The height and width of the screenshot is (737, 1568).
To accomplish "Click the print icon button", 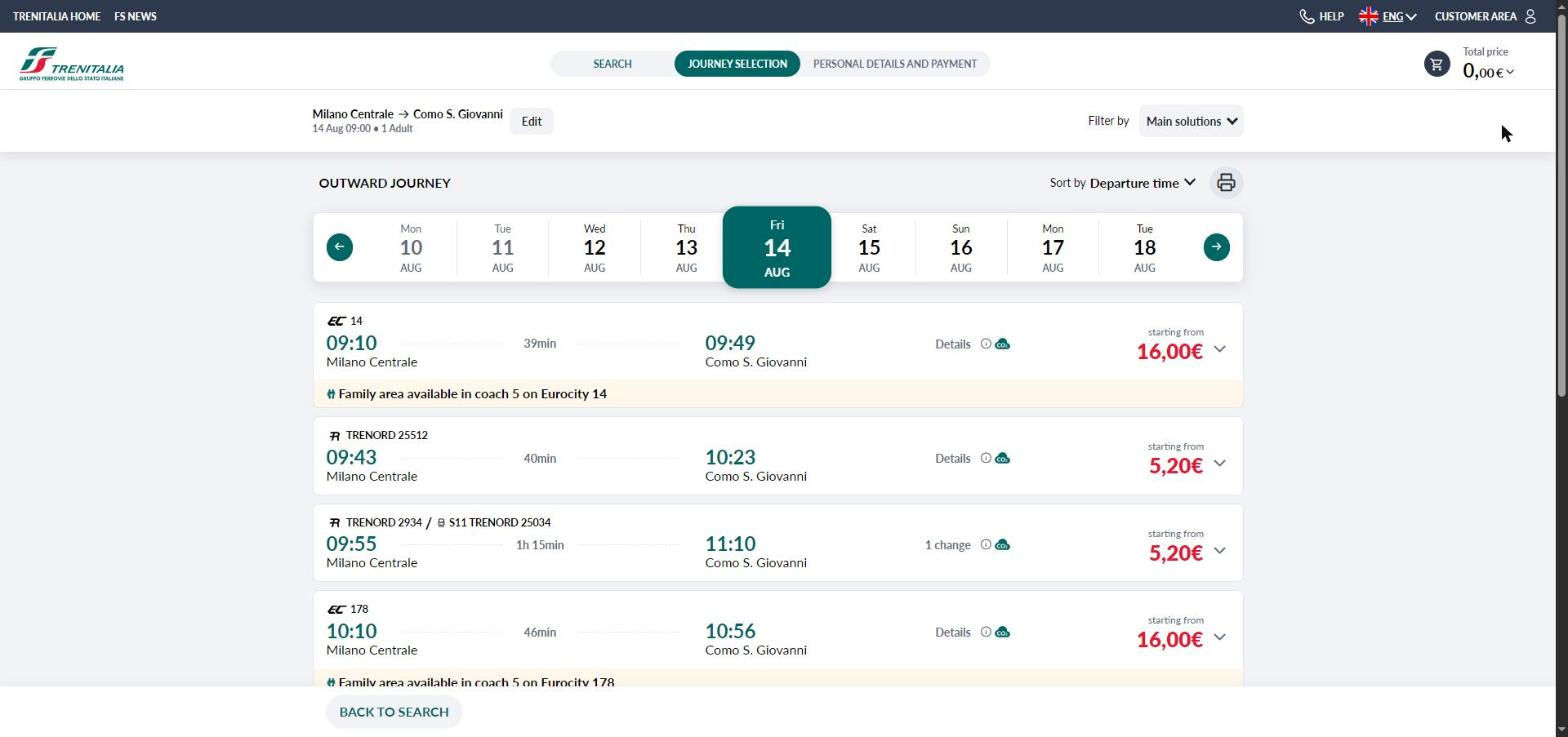I will click(1226, 183).
